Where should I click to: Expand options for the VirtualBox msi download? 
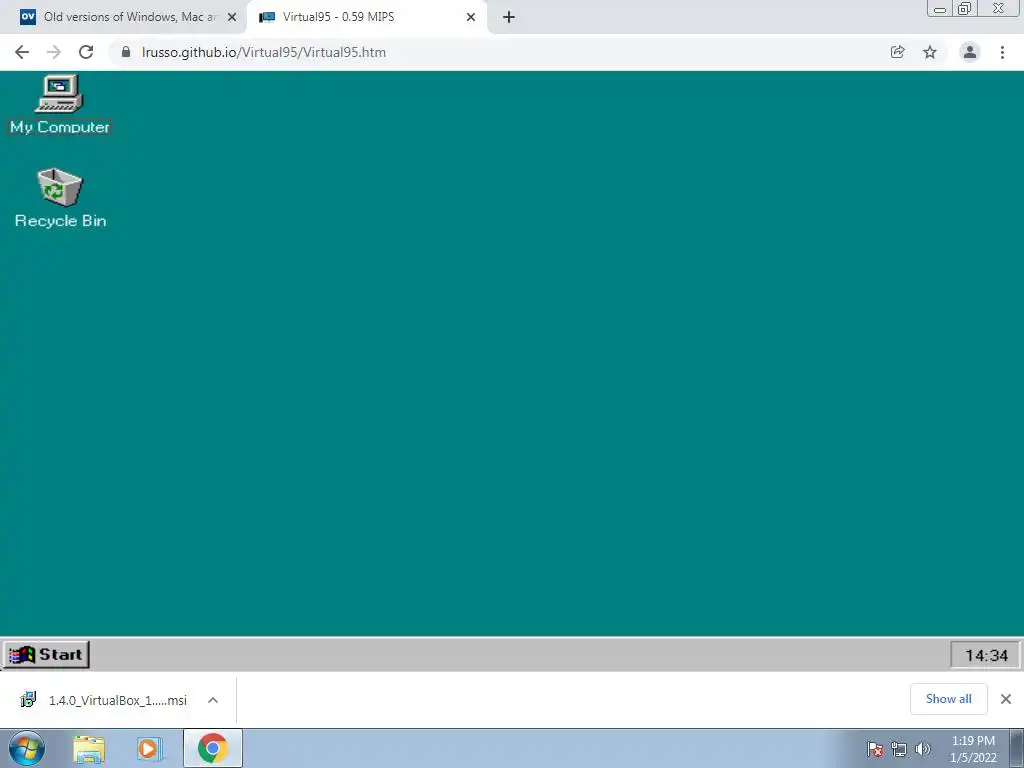(x=213, y=700)
